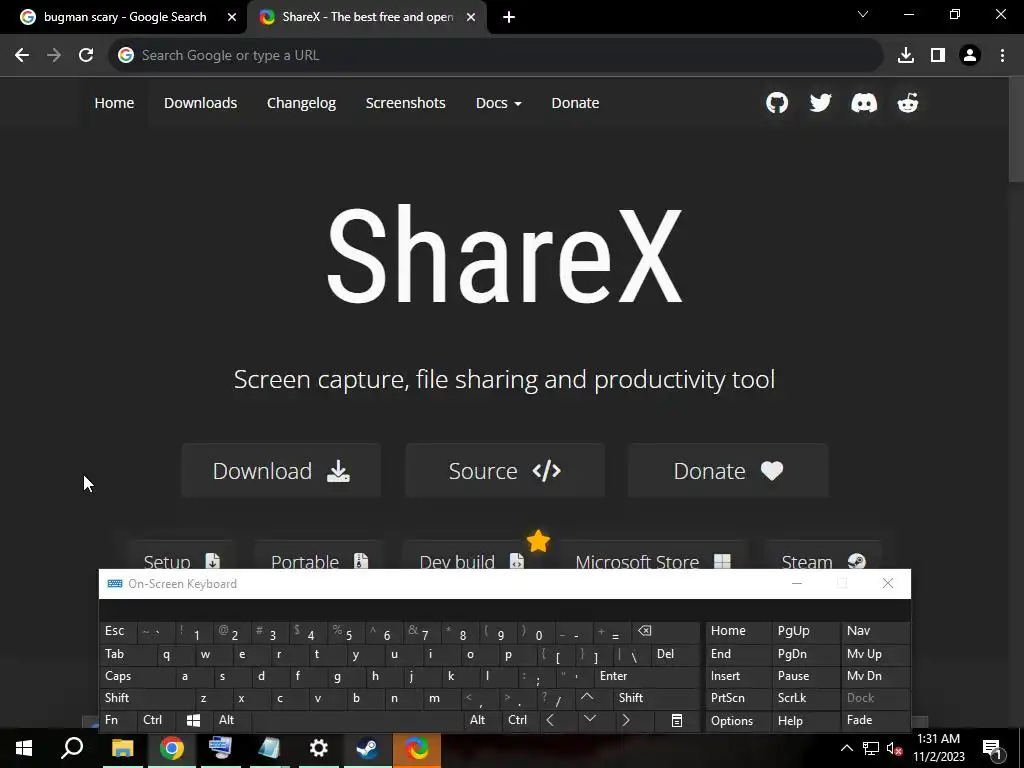1024x768 pixels.
Task: Open Steam from the taskbar
Action: [368, 748]
